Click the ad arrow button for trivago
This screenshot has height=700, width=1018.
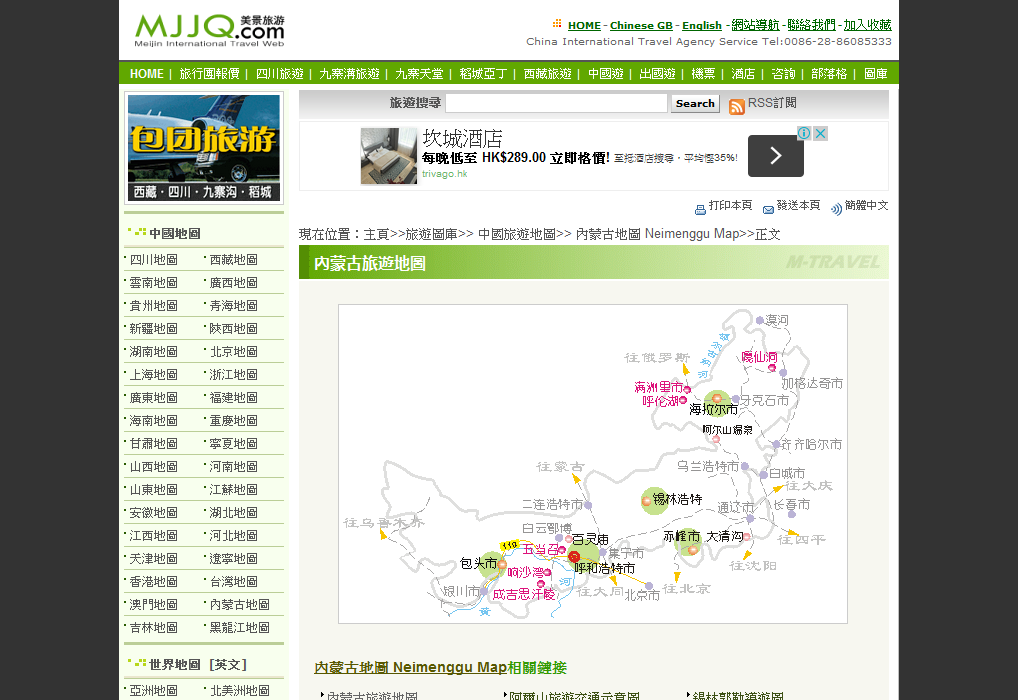[x=775, y=156]
